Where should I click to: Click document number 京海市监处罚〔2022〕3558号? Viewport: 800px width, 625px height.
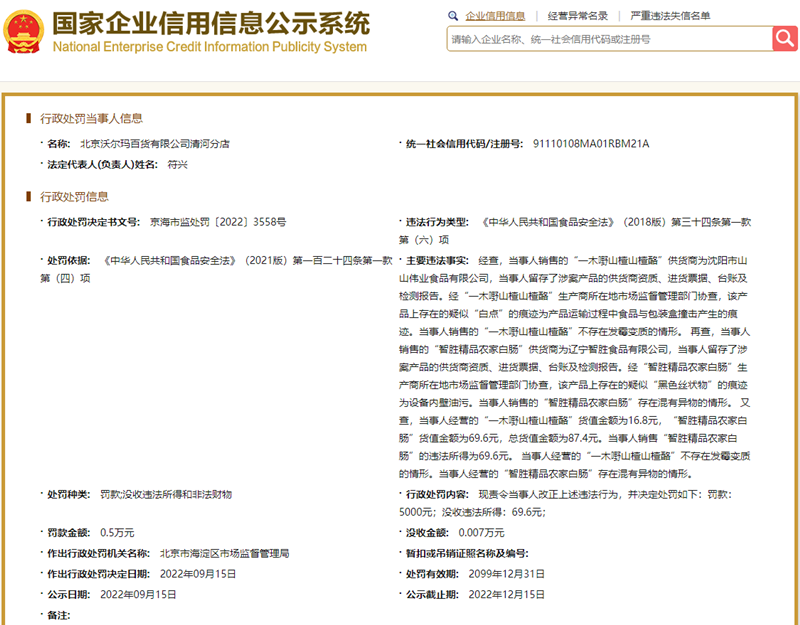coord(218,222)
